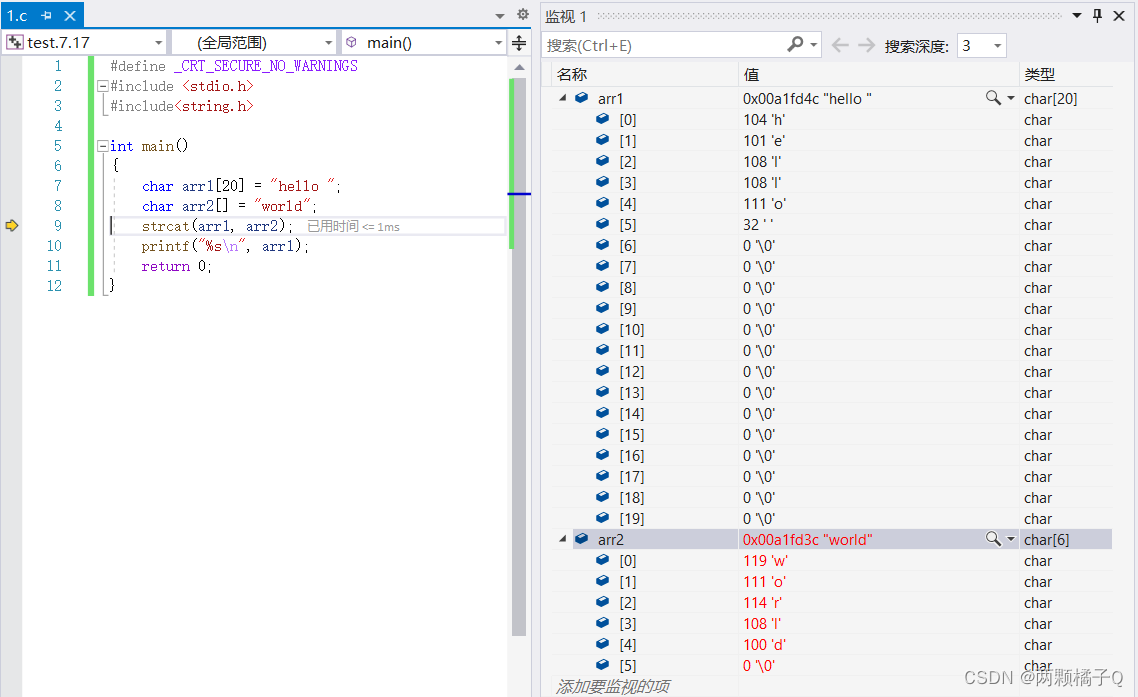Open the arr2 visualizer dropdown arrow

1011,539
